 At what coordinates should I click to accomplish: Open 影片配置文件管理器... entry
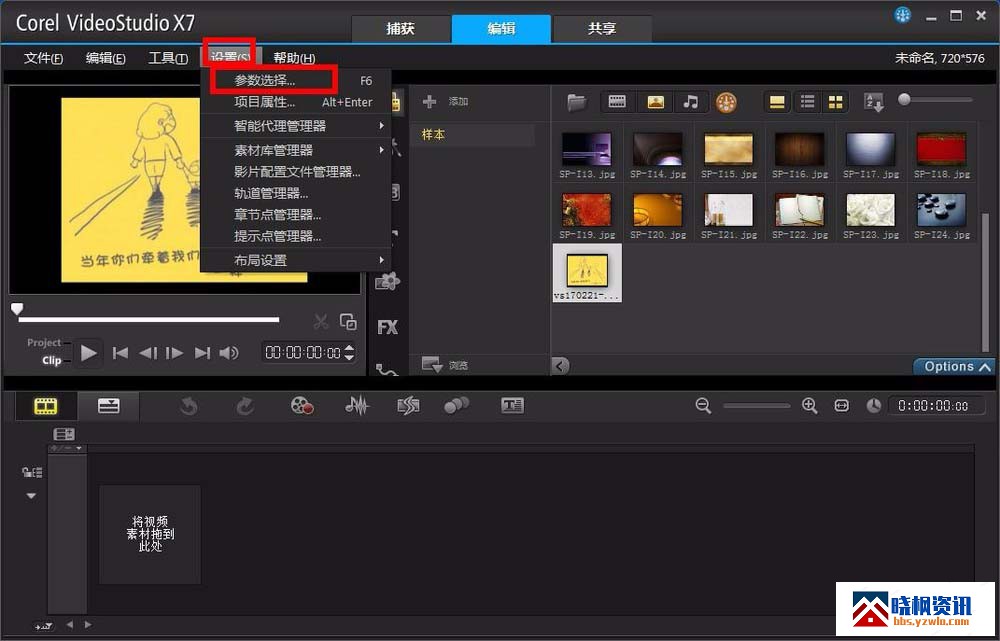[x=295, y=172]
